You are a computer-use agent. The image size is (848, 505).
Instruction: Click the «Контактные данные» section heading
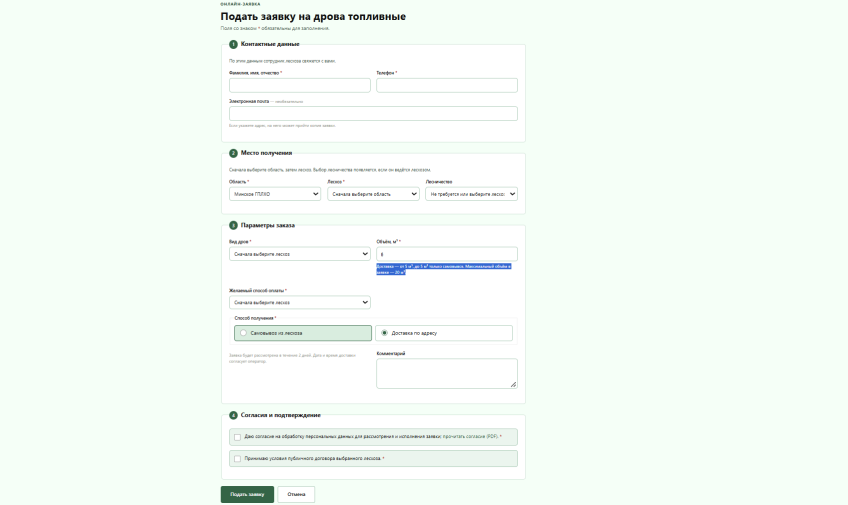[270, 44]
